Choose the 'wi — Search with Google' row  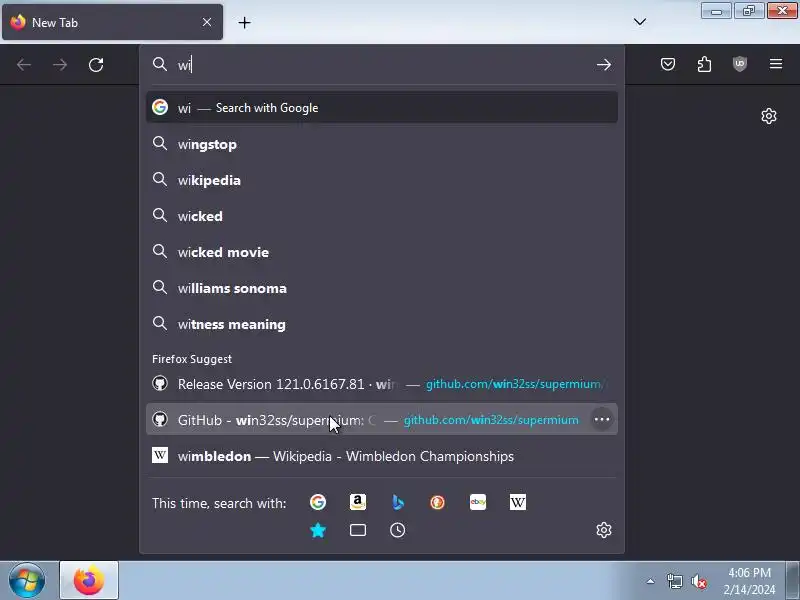click(382, 108)
